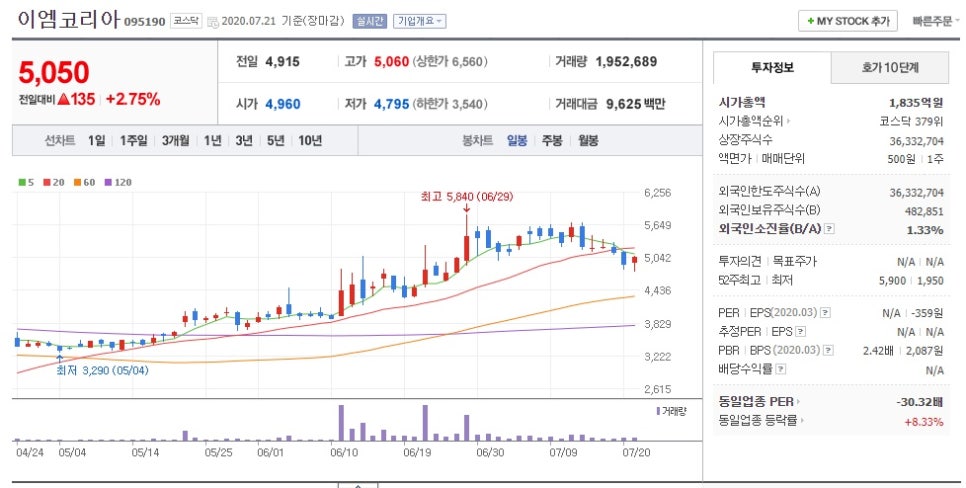
Task: Click the orange 60-day moving average swatch
Action: point(78,182)
